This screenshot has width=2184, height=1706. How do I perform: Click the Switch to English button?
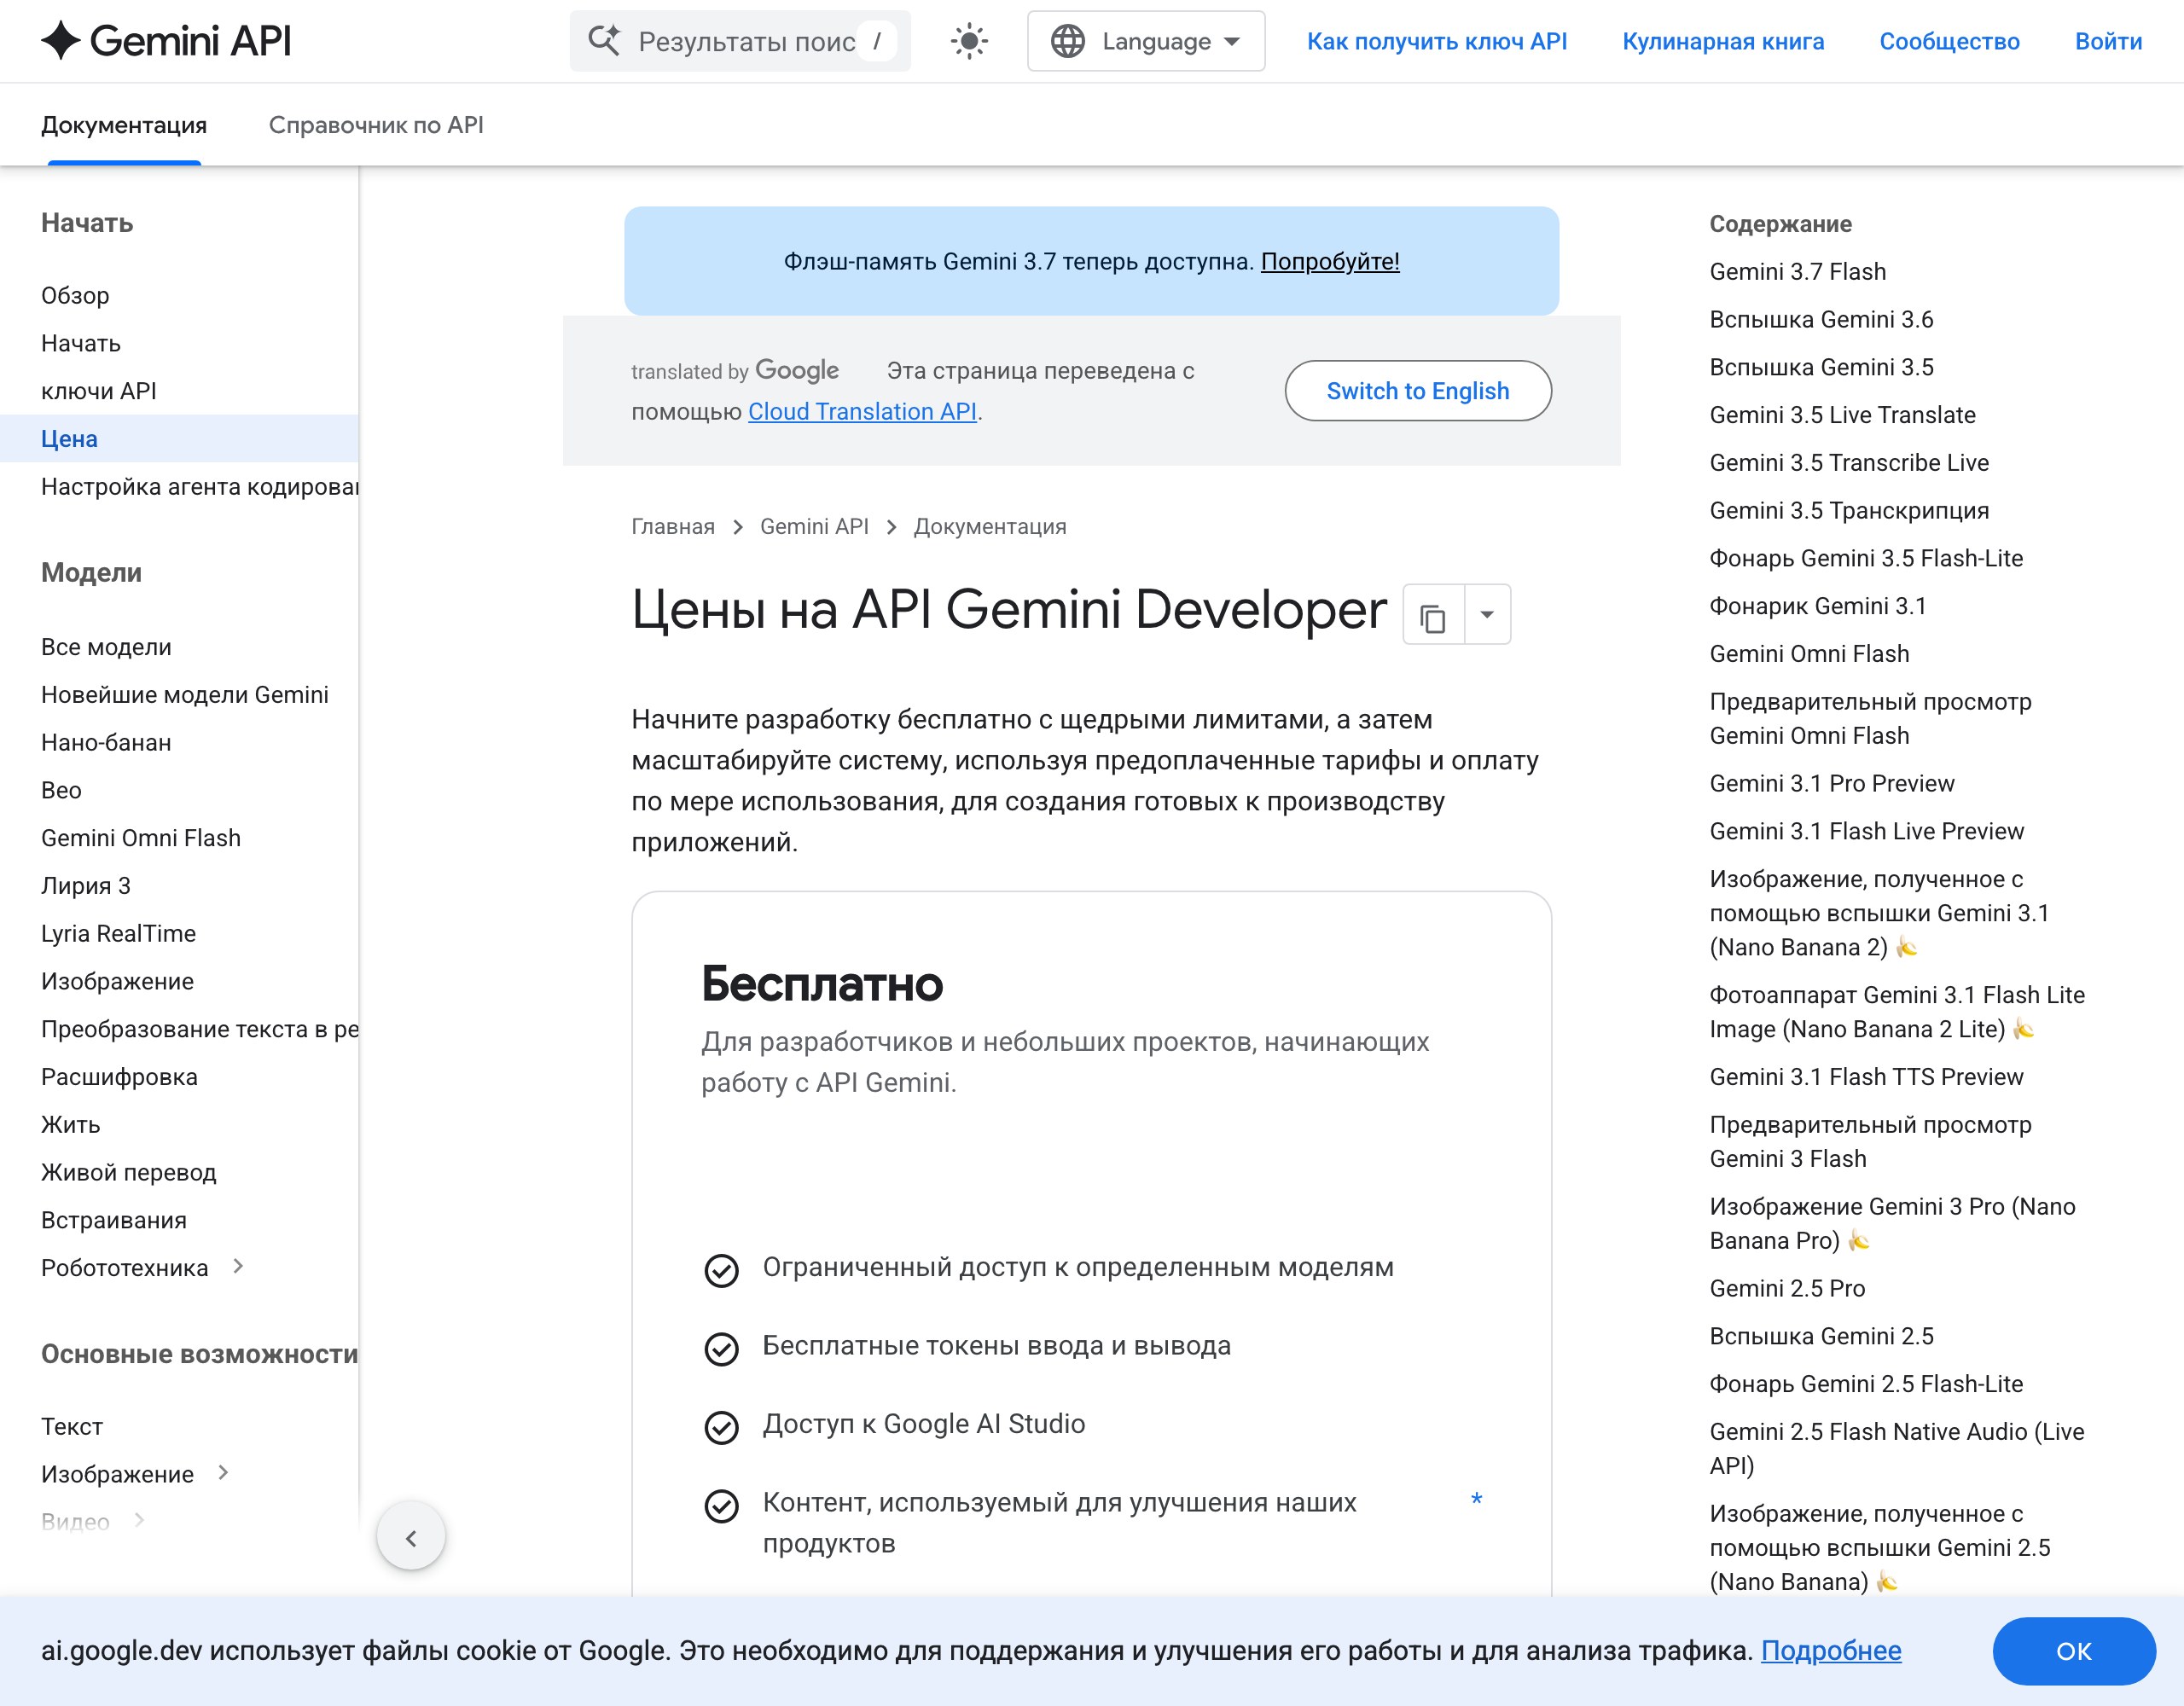[x=1418, y=391]
